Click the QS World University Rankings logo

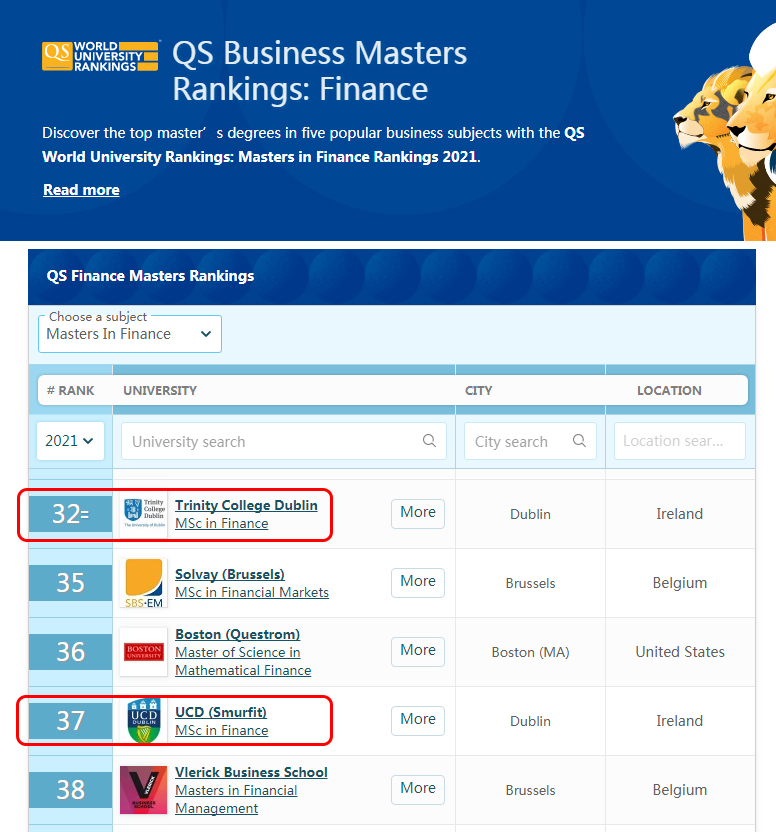(x=100, y=56)
